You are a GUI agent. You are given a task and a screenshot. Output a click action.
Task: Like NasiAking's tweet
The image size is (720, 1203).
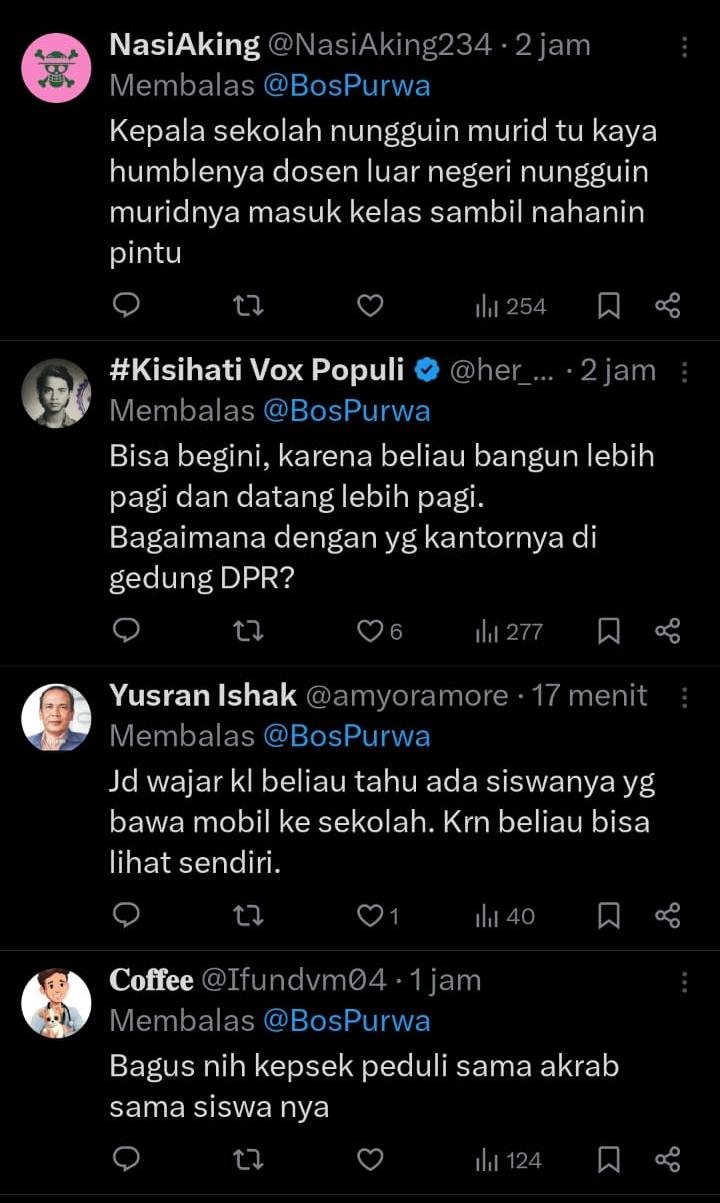click(x=370, y=306)
